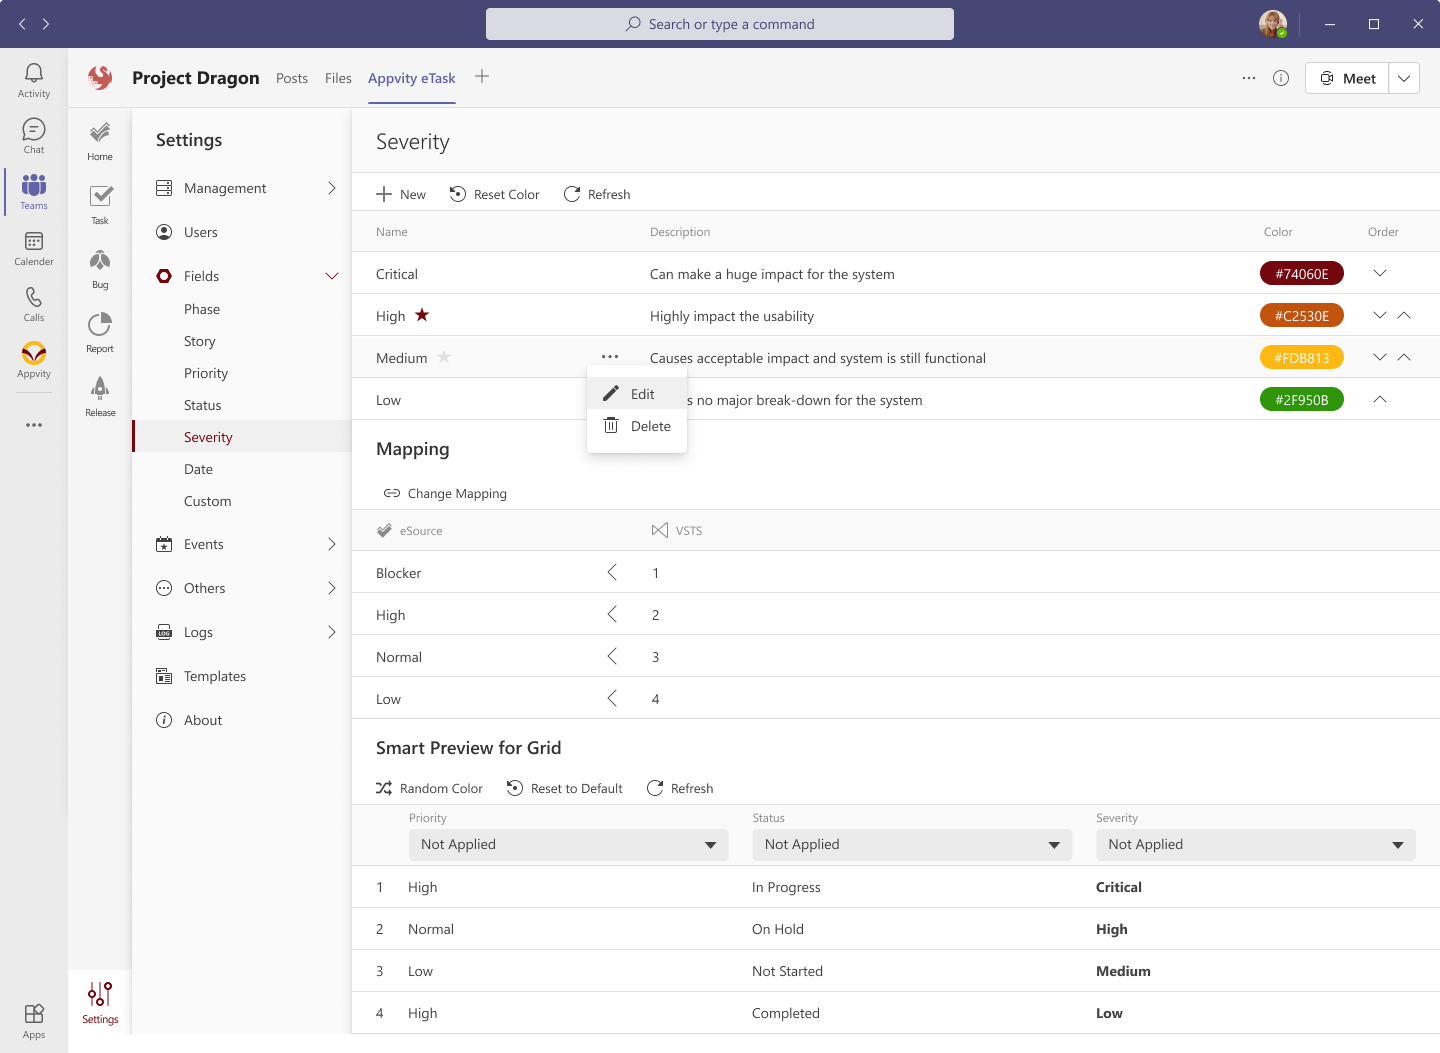Screen dimensions: 1440x1053
Task: Click the New severity button
Action: coord(401,194)
